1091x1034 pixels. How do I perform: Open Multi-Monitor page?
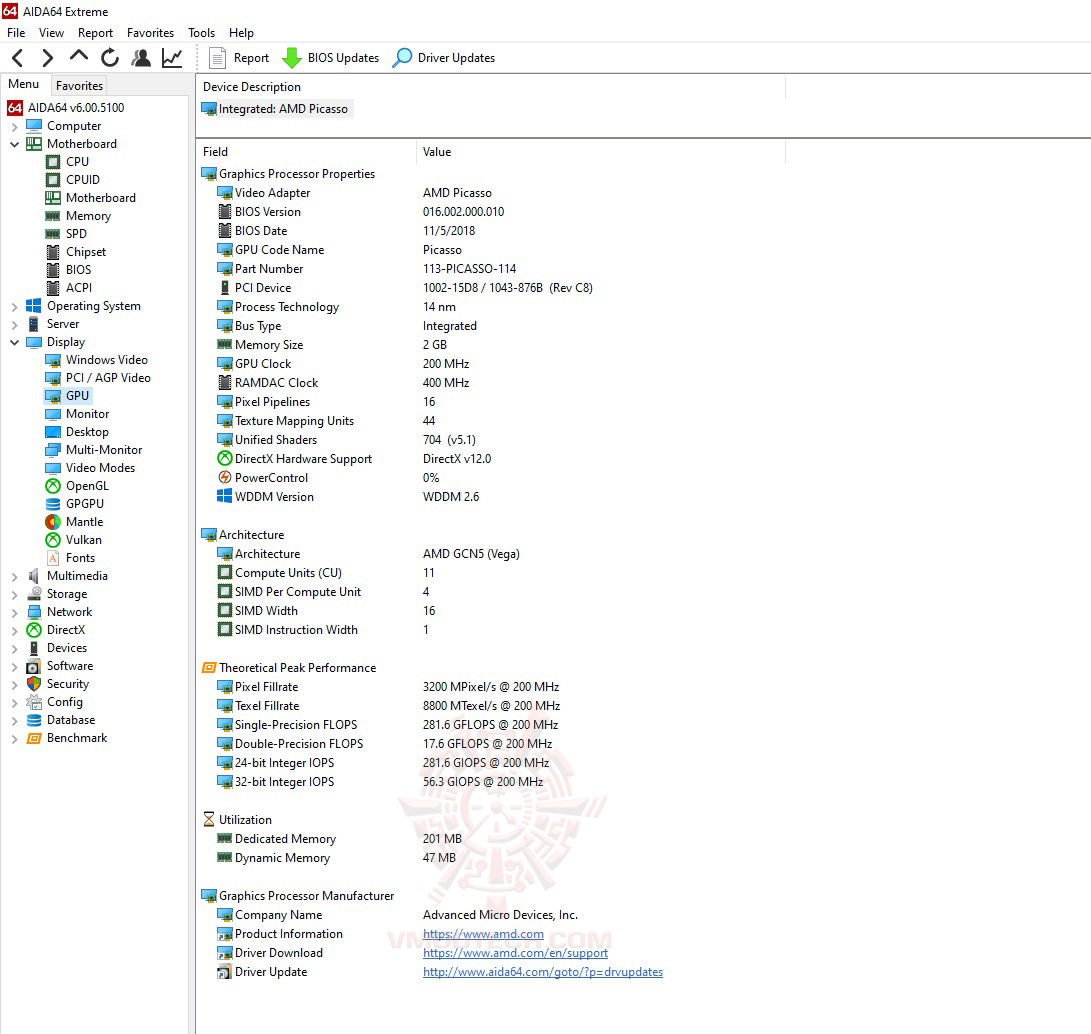(104, 450)
